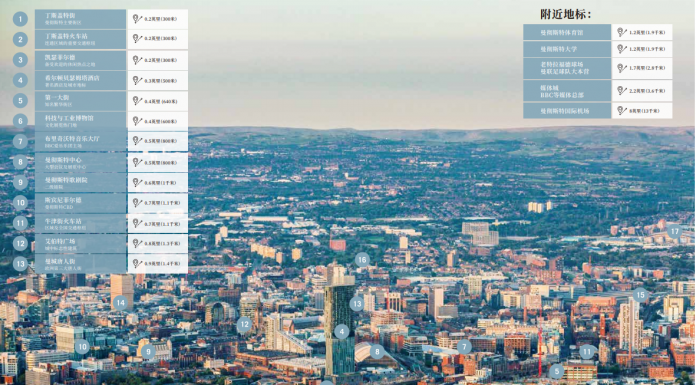Viewport: 696px width, 385px height.
Task: Click legend number circle 6 beside 科技与工业博物馆
Action: click(20, 121)
